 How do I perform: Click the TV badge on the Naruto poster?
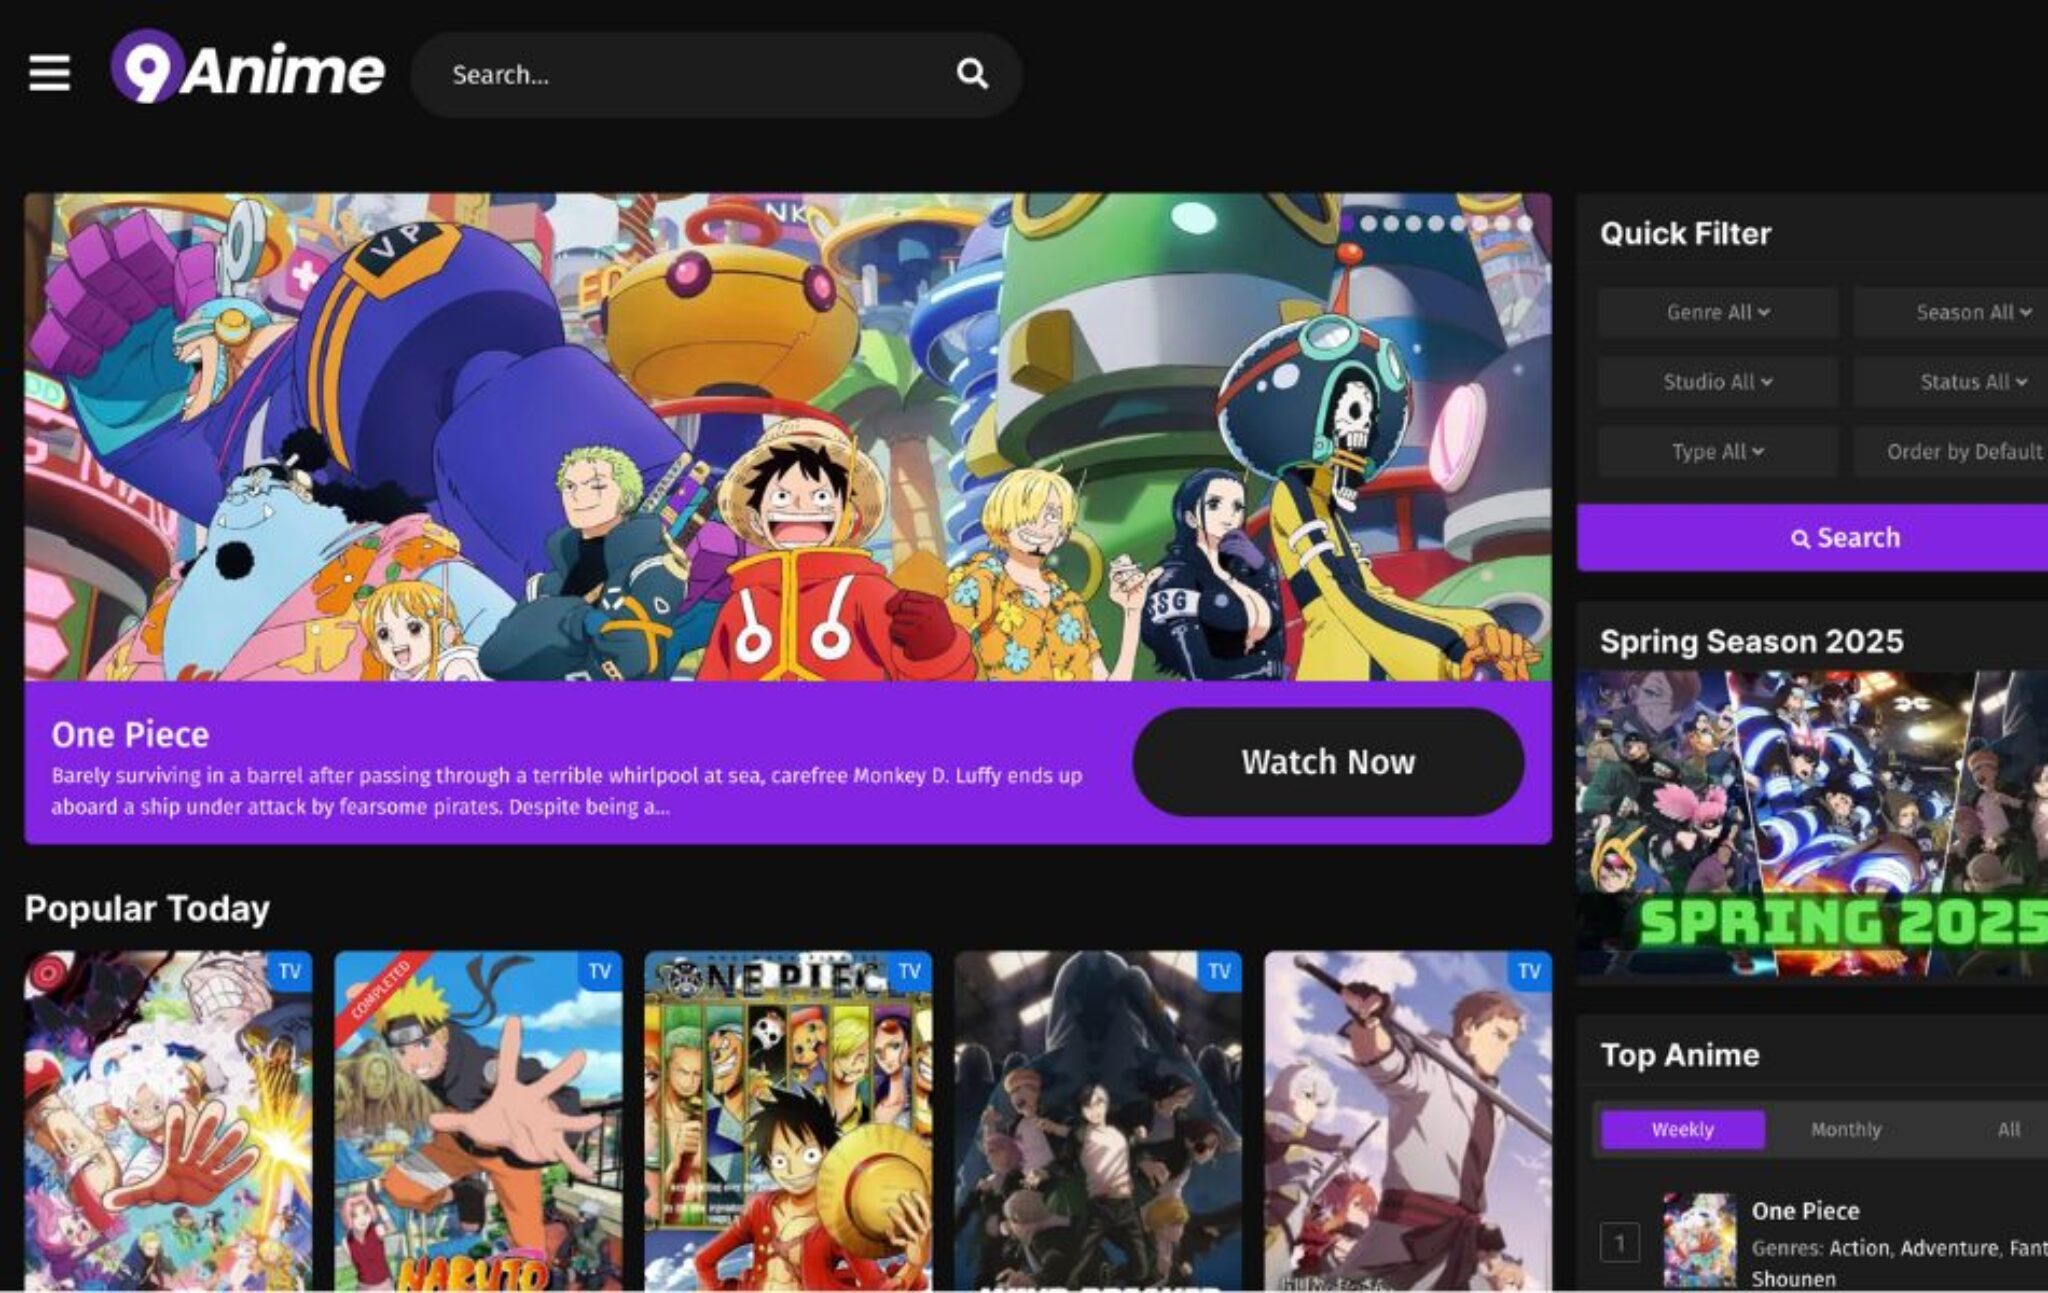[599, 971]
